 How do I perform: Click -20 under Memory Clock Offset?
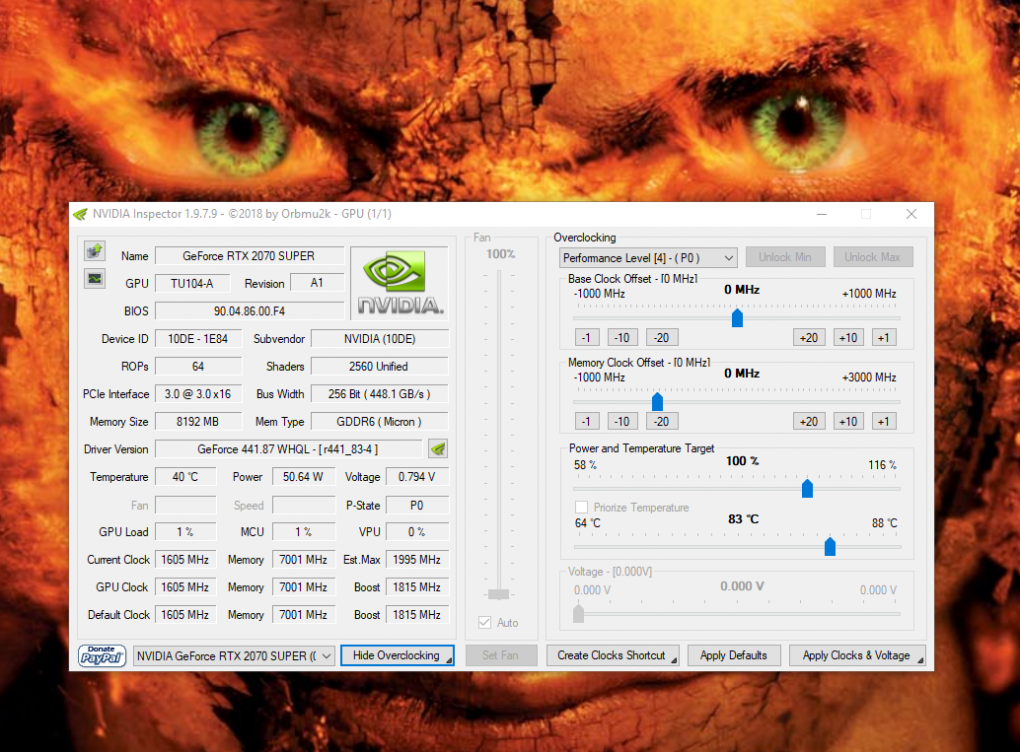(662, 422)
